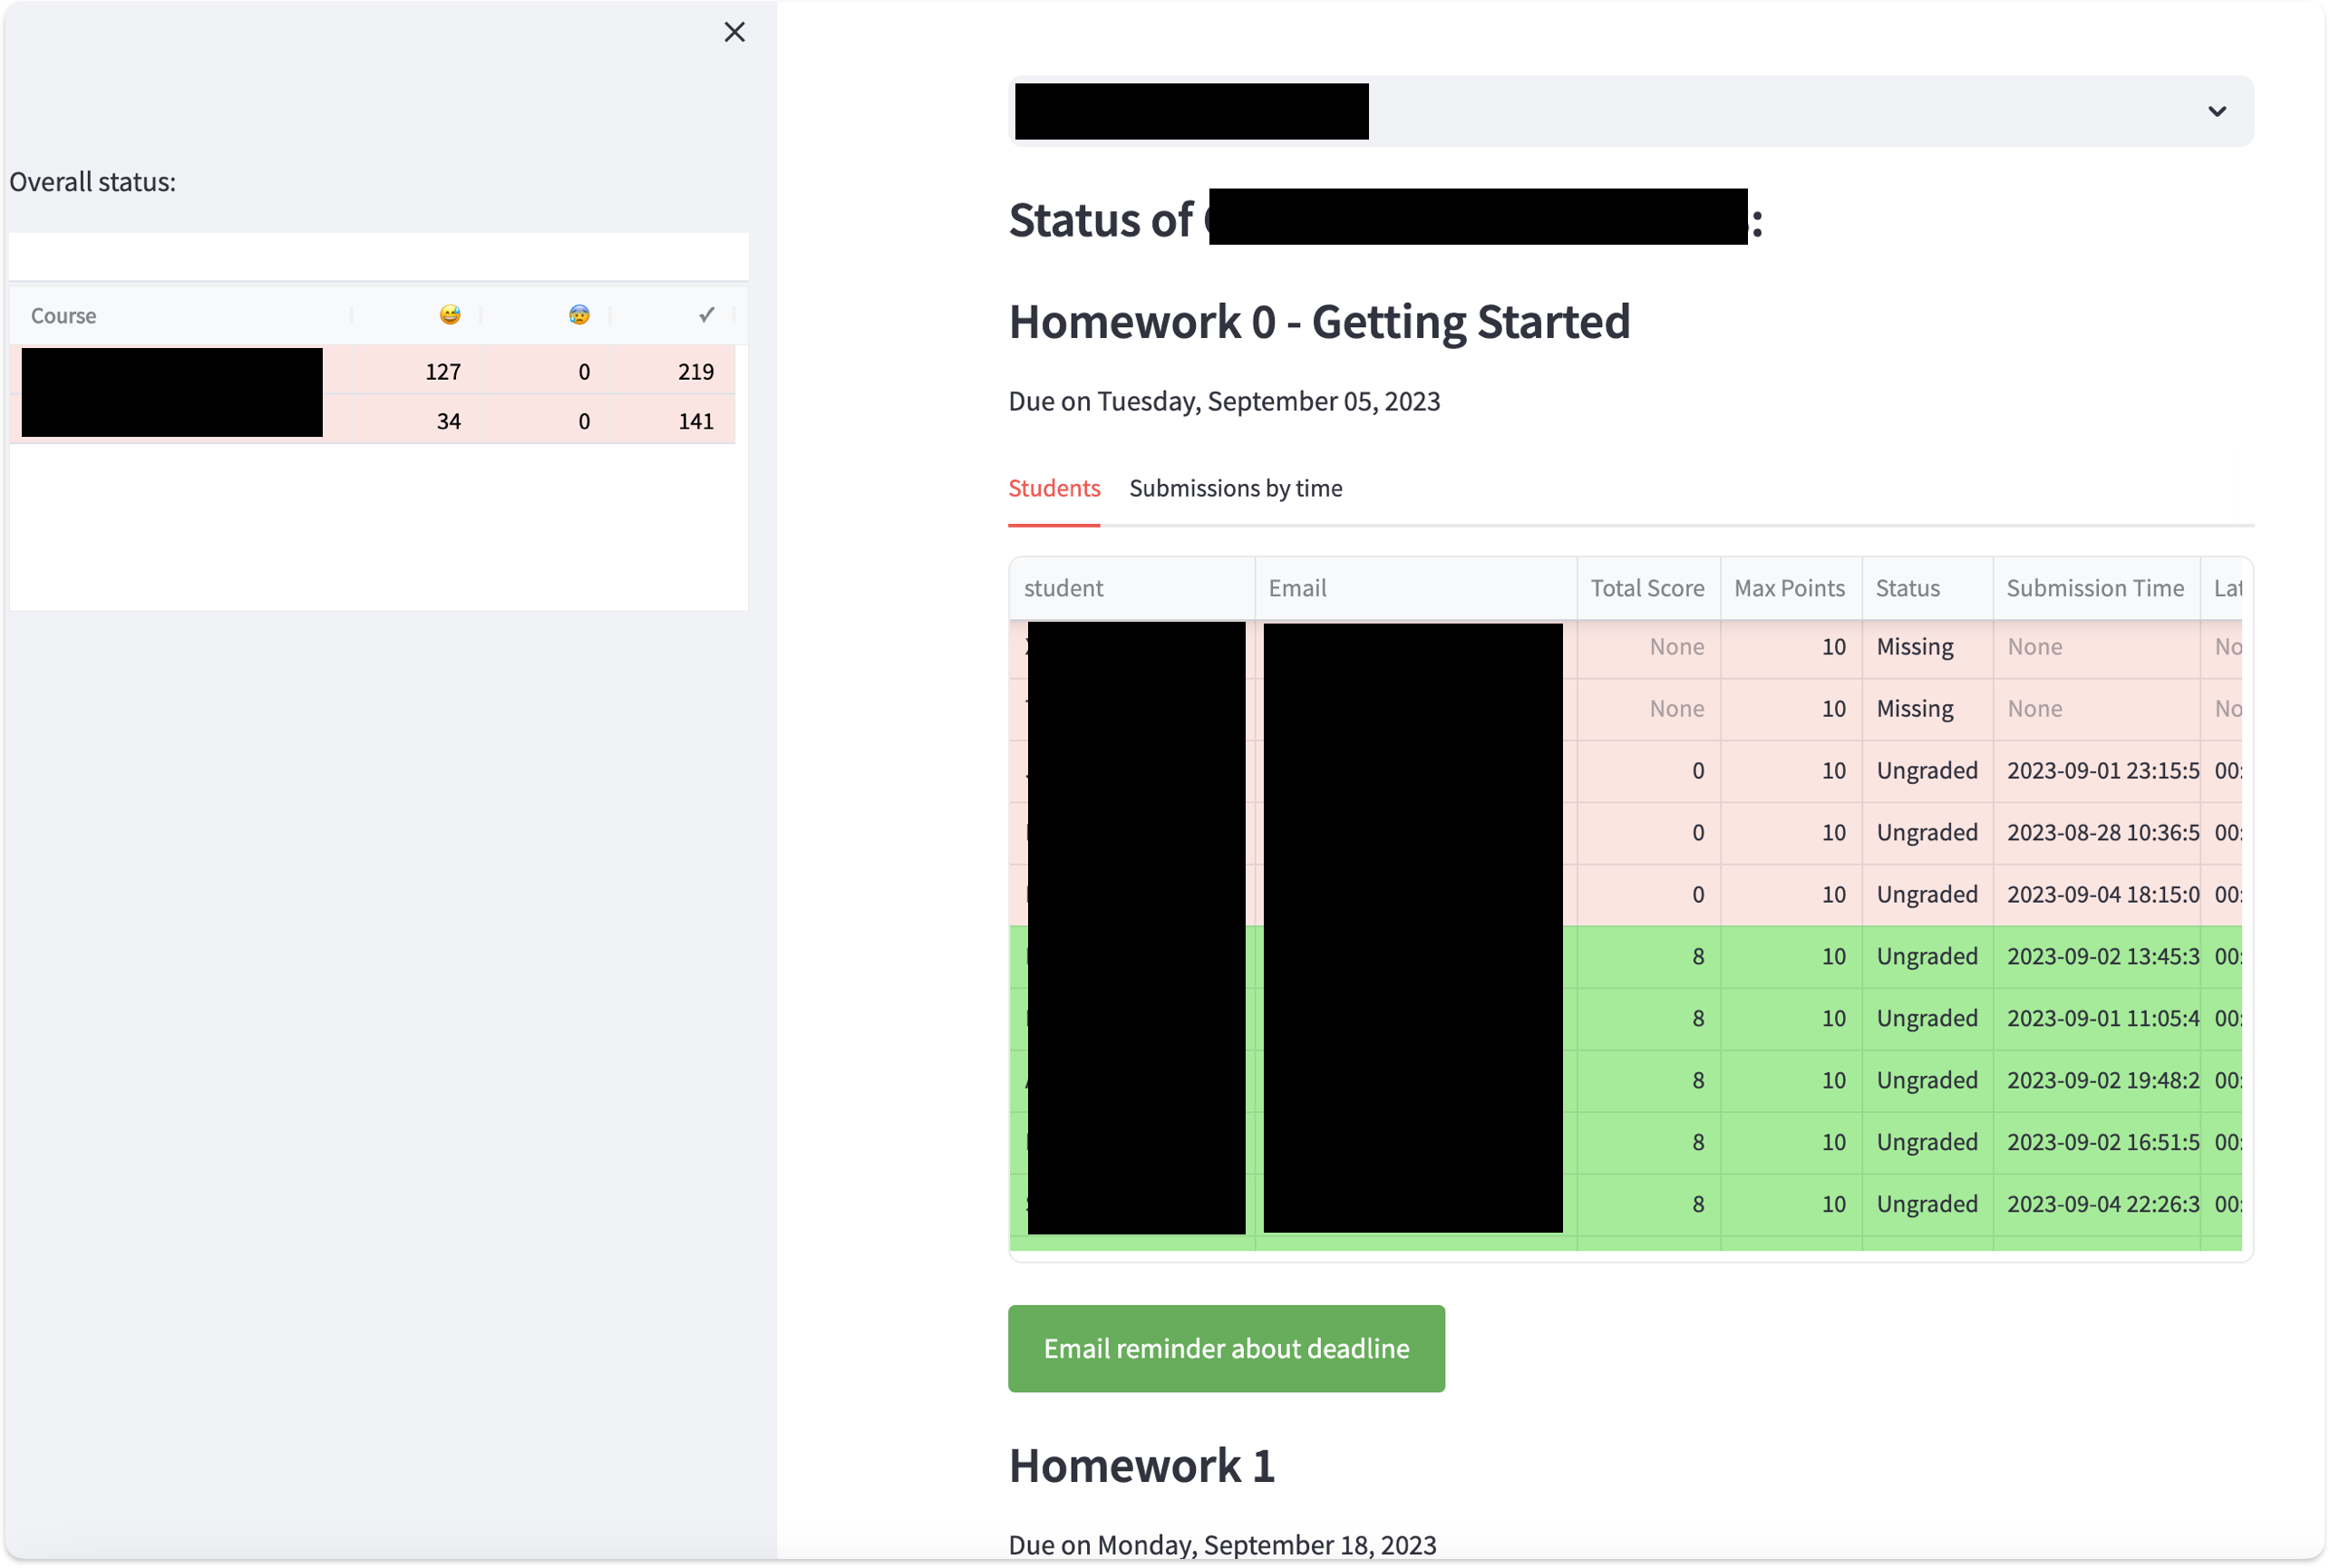Click the student column header

tap(1063, 588)
